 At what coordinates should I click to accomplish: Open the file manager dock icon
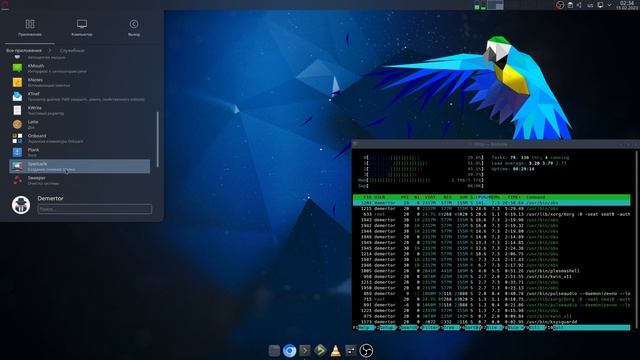(x=274, y=351)
